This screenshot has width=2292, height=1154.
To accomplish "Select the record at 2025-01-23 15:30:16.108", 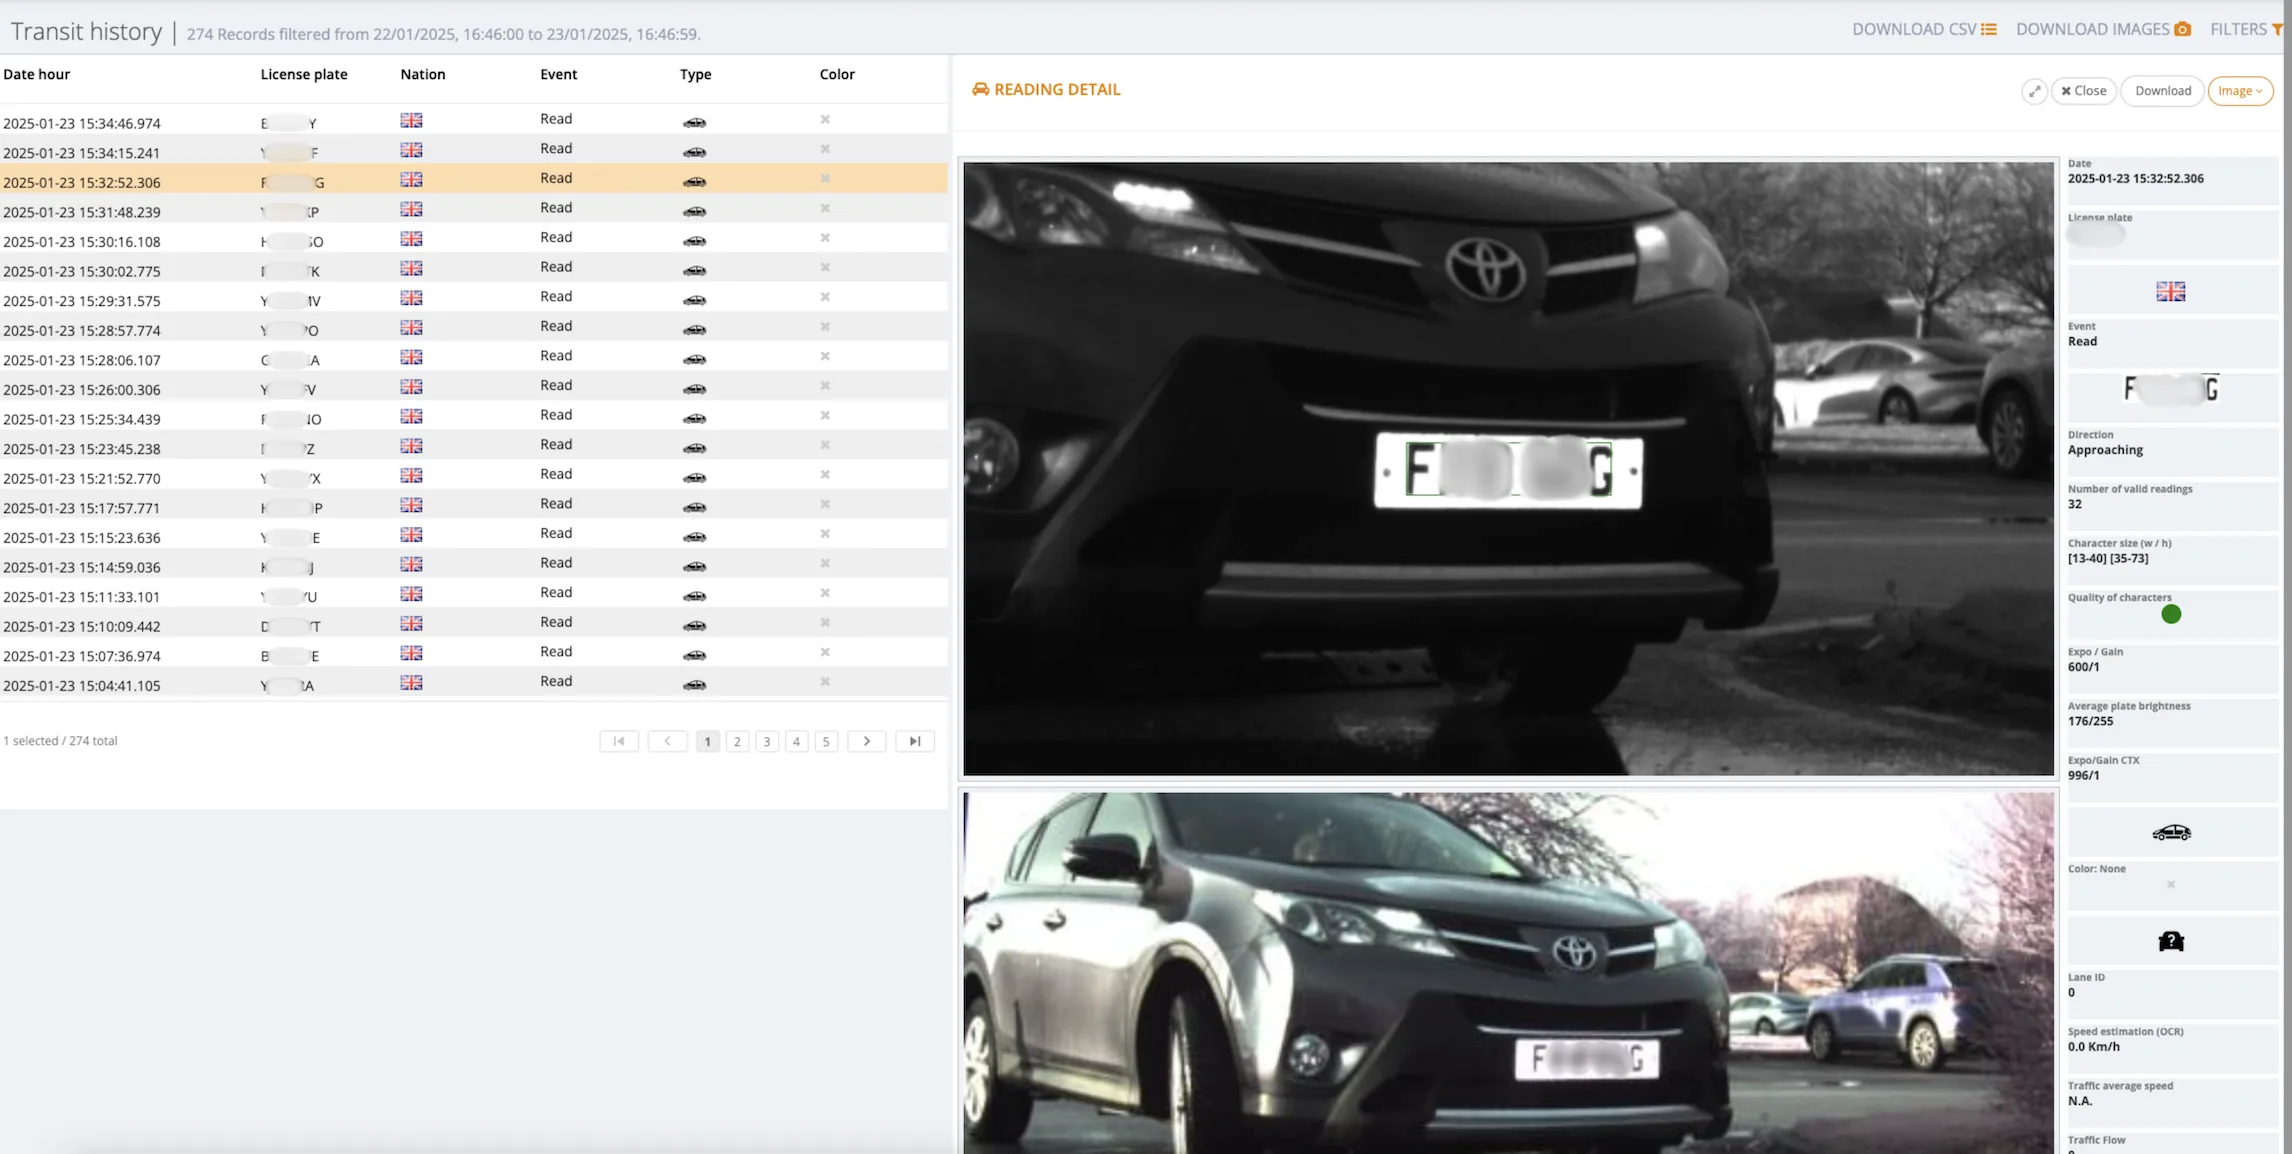I will click(474, 238).
